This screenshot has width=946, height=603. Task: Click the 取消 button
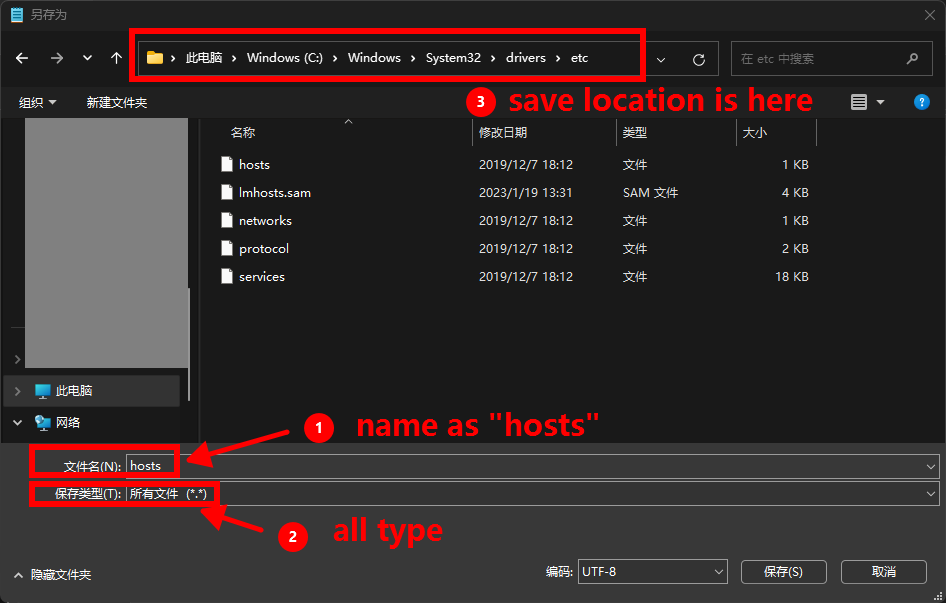tap(883, 571)
